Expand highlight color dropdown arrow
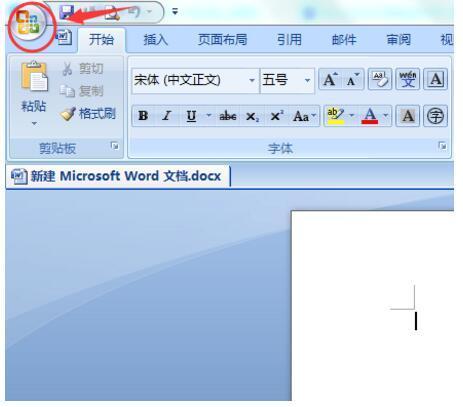463x407 pixels. [352, 116]
